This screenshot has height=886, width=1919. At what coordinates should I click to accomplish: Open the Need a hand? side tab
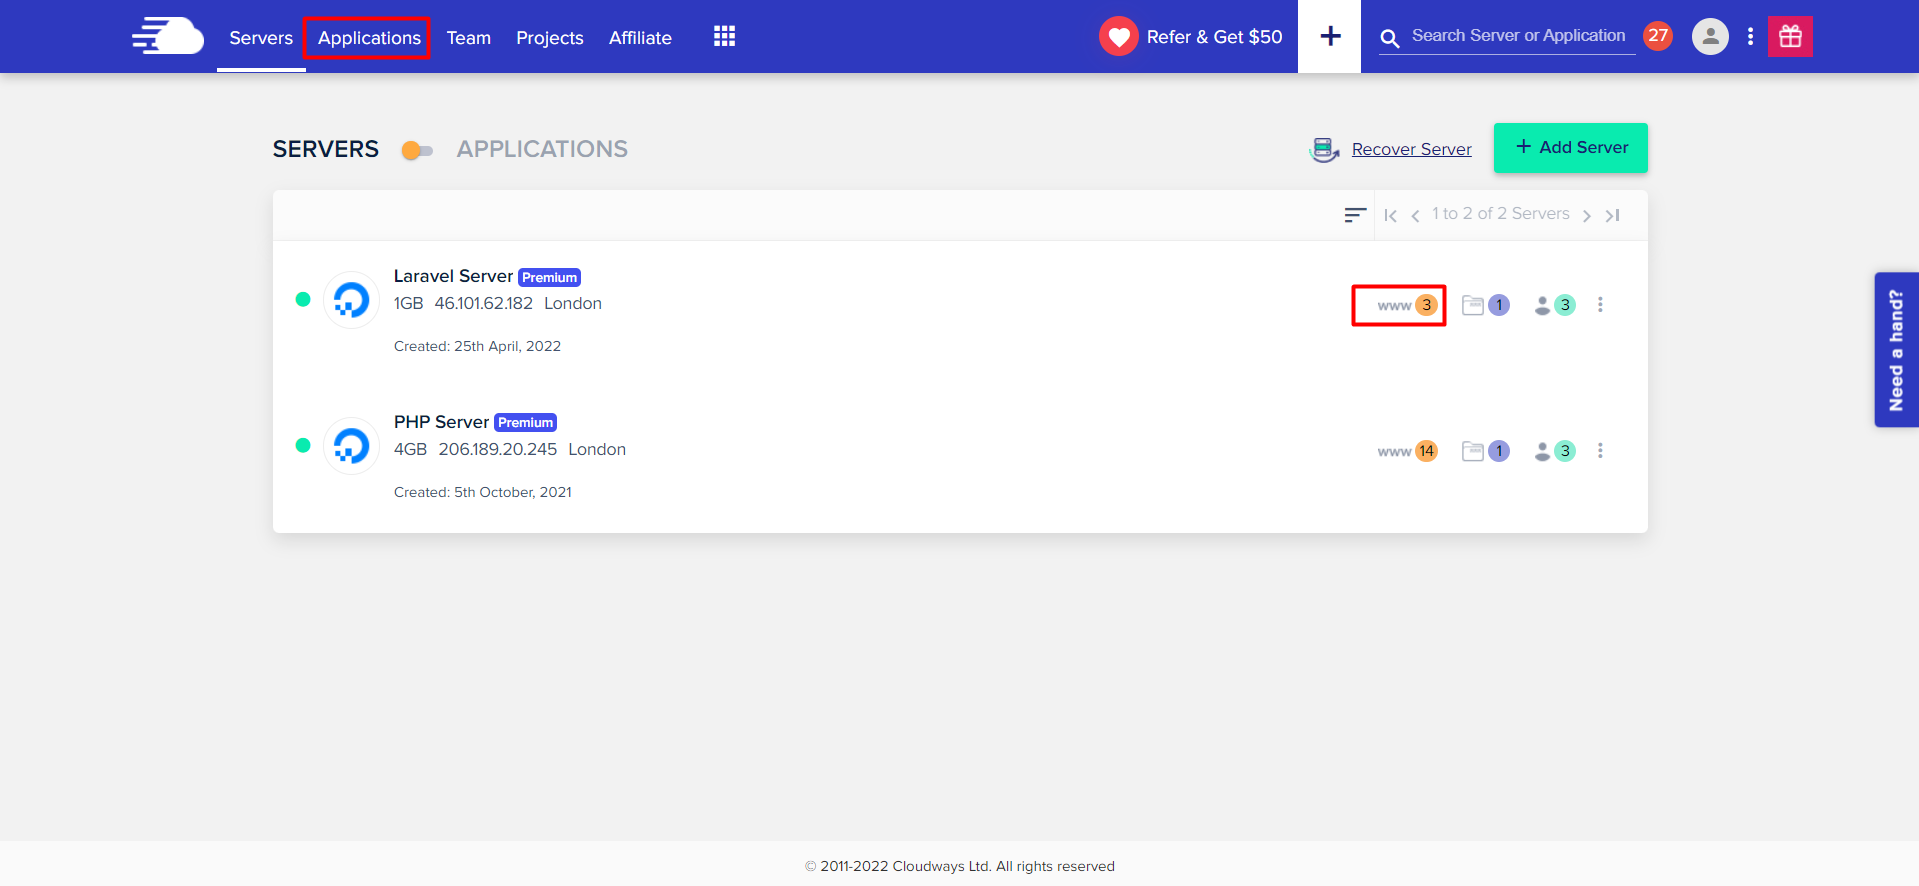[x=1896, y=350]
